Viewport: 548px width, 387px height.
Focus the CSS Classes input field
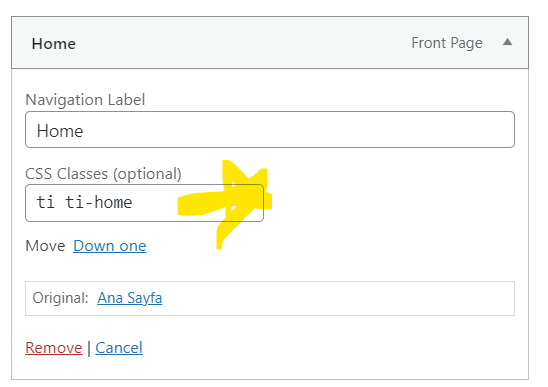pos(144,203)
